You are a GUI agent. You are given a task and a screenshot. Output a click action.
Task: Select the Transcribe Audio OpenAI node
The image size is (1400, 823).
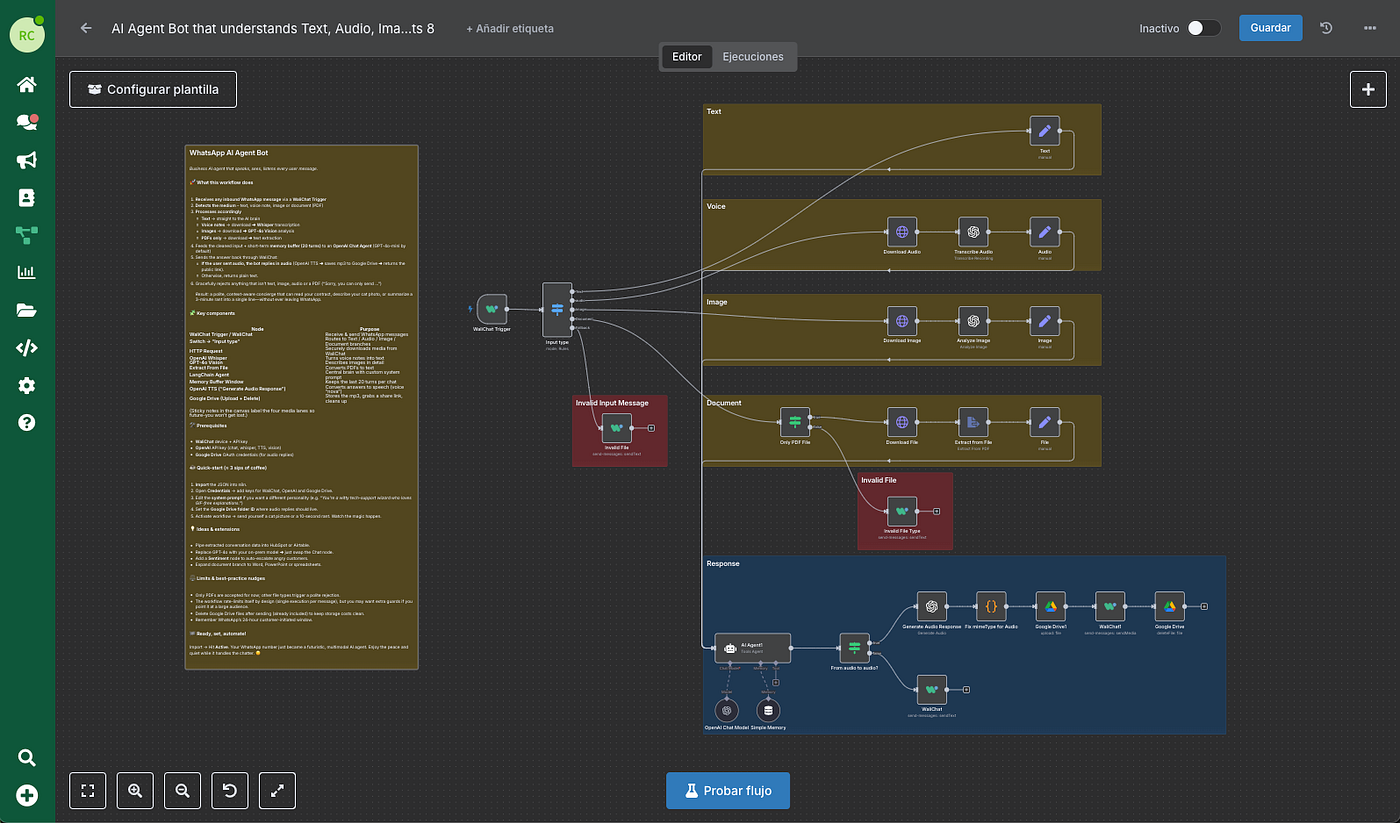tap(973, 232)
